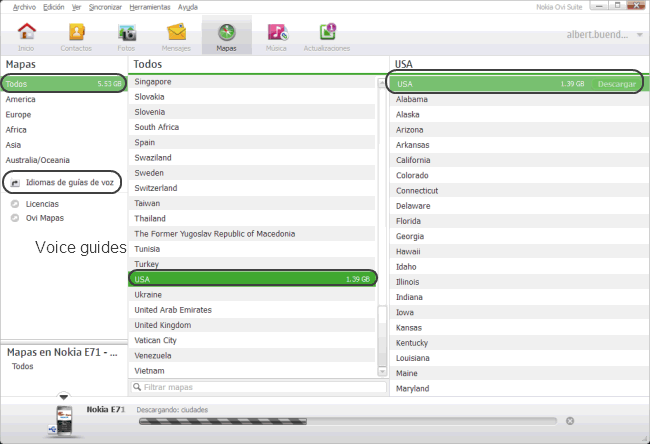Click the download progress bar
The image size is (650, 444).
pyautogui.click(x=348, y=421)
